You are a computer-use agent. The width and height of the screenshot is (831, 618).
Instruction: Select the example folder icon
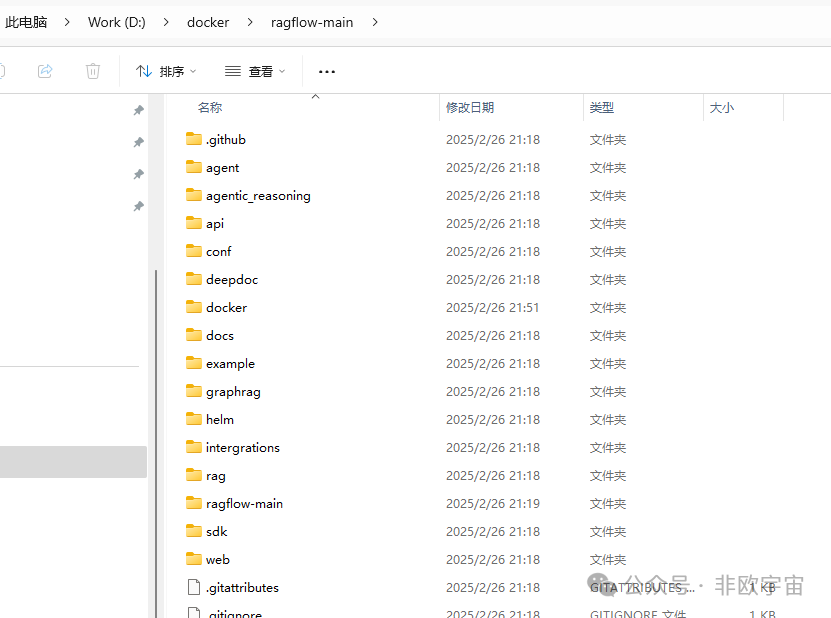194,363
